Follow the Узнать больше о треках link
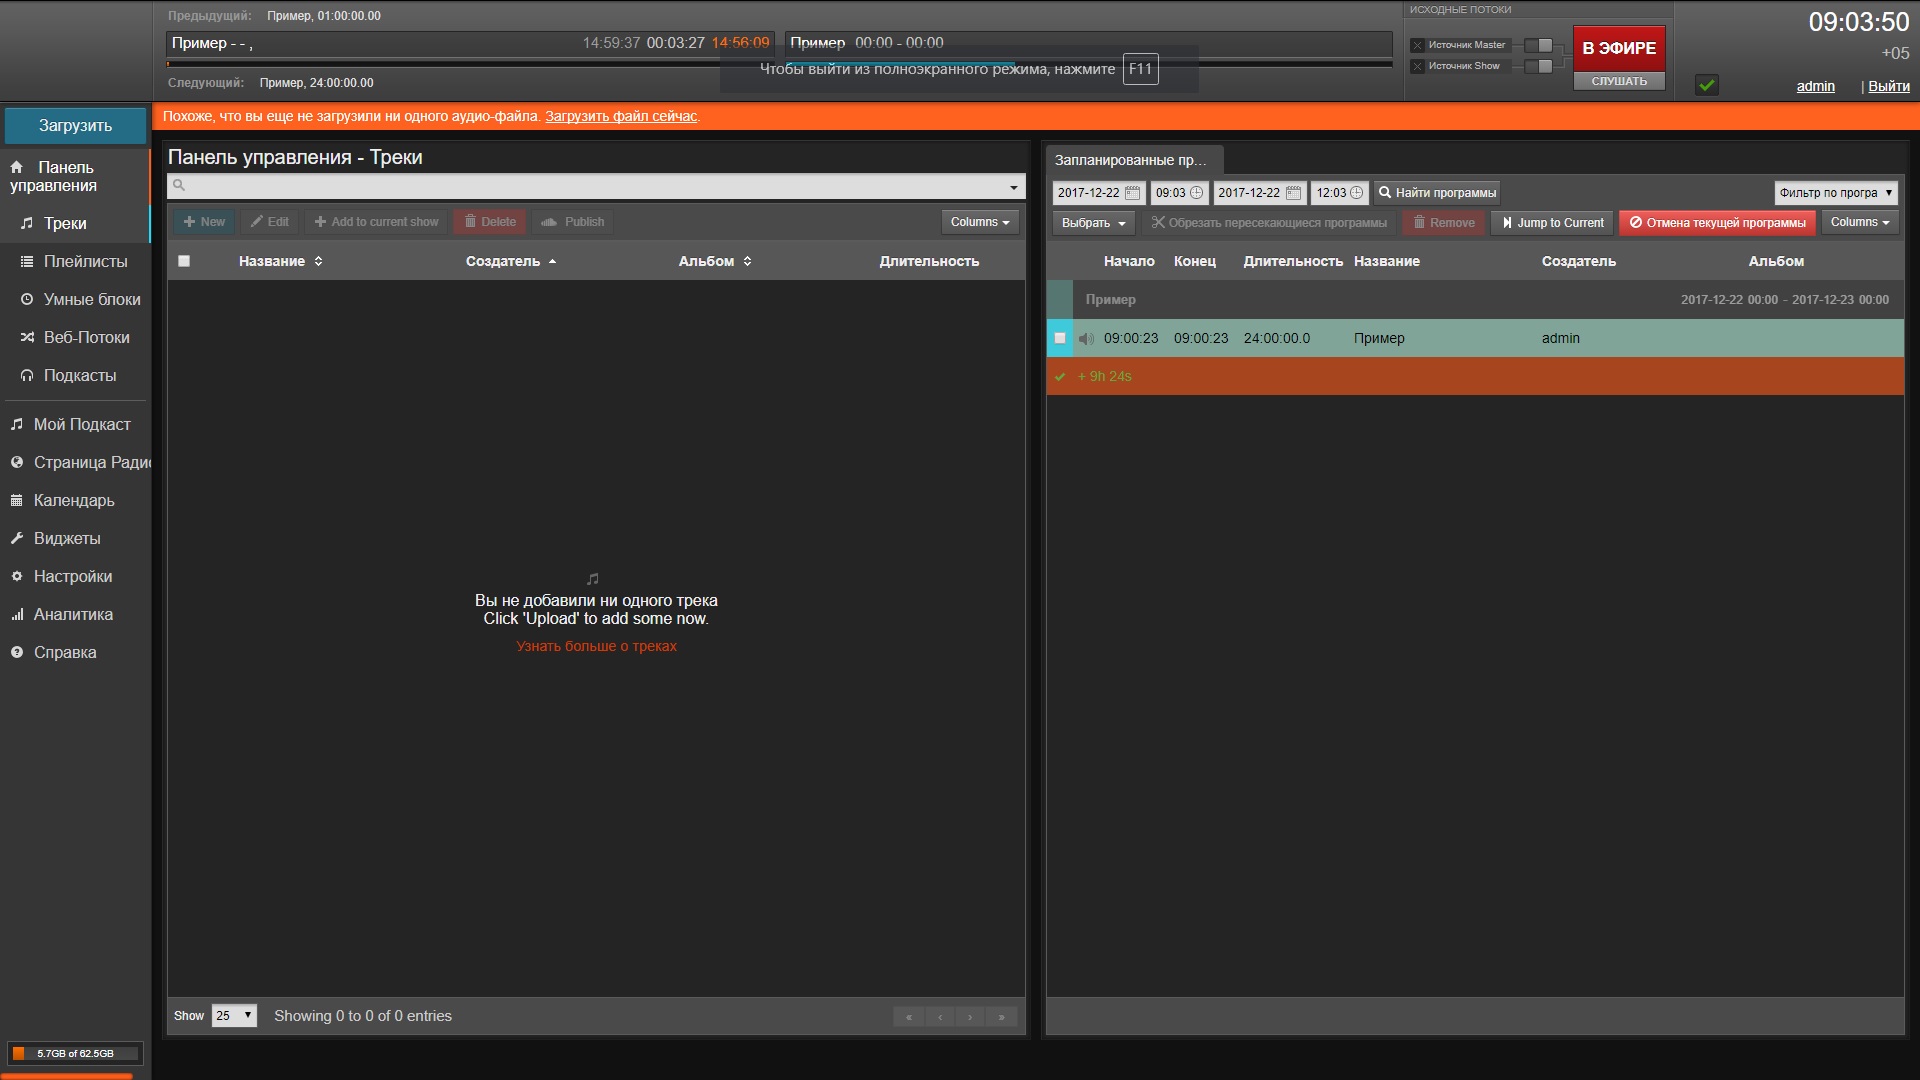 pos(596,646)
